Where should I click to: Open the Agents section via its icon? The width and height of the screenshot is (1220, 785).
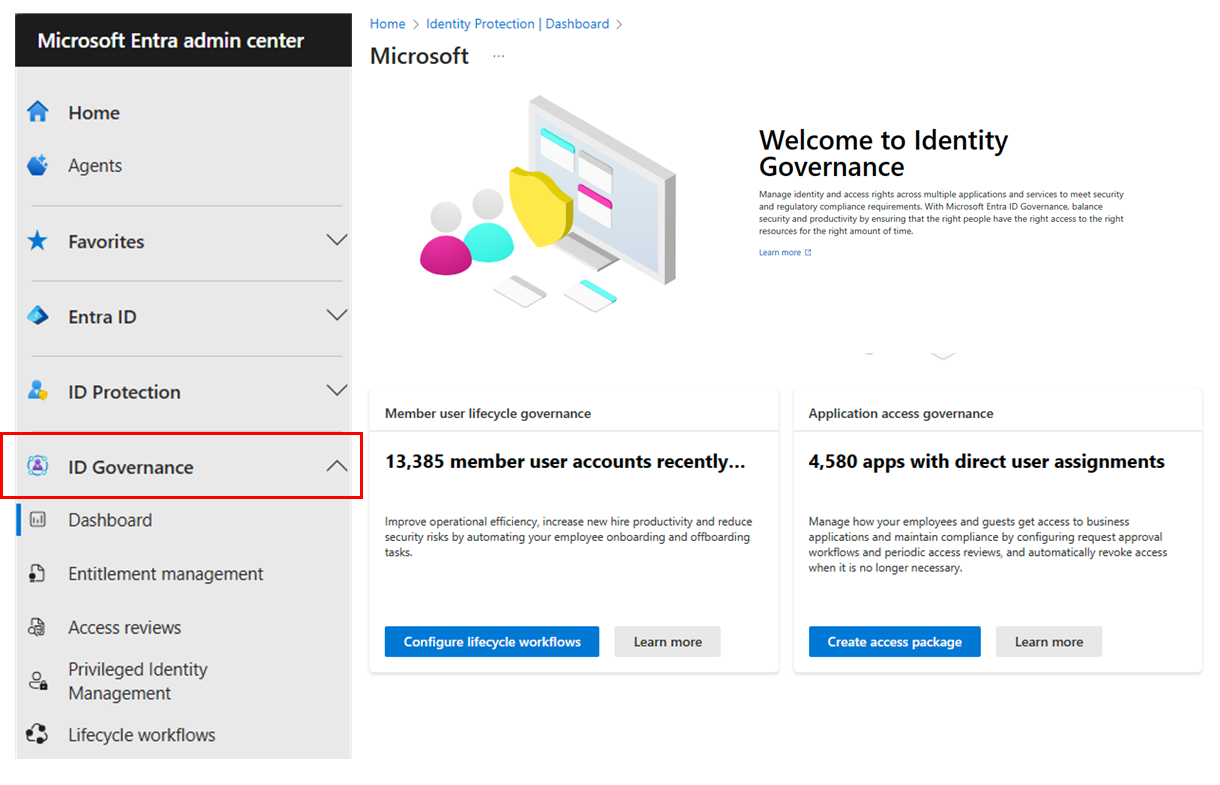click(37, 165)
